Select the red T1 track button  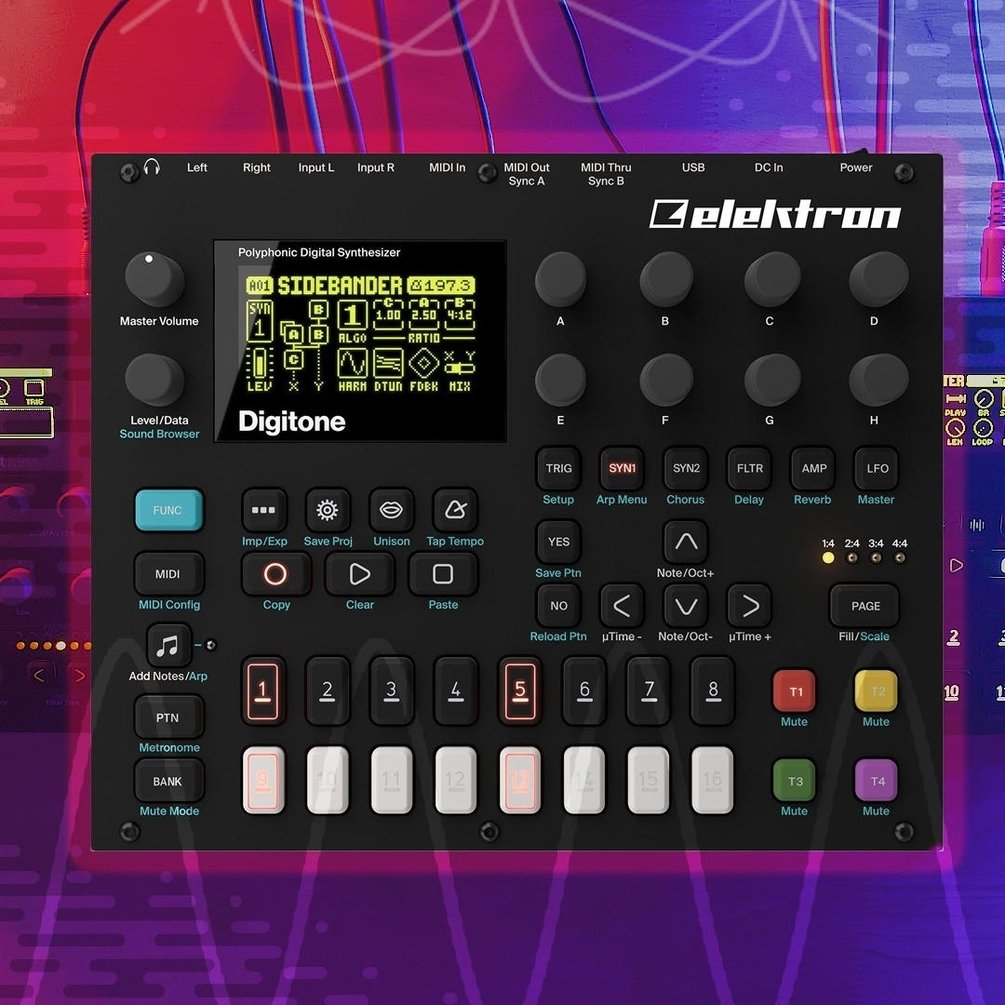coord(795,692)
